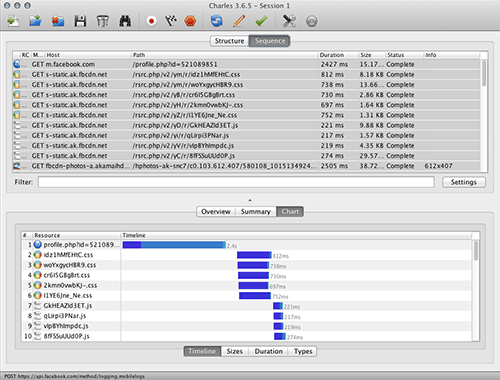Image resolution: width=500 pixels, height=380 pixels.
Task: Edit request with the pencil icon
Action: [239, 21]
